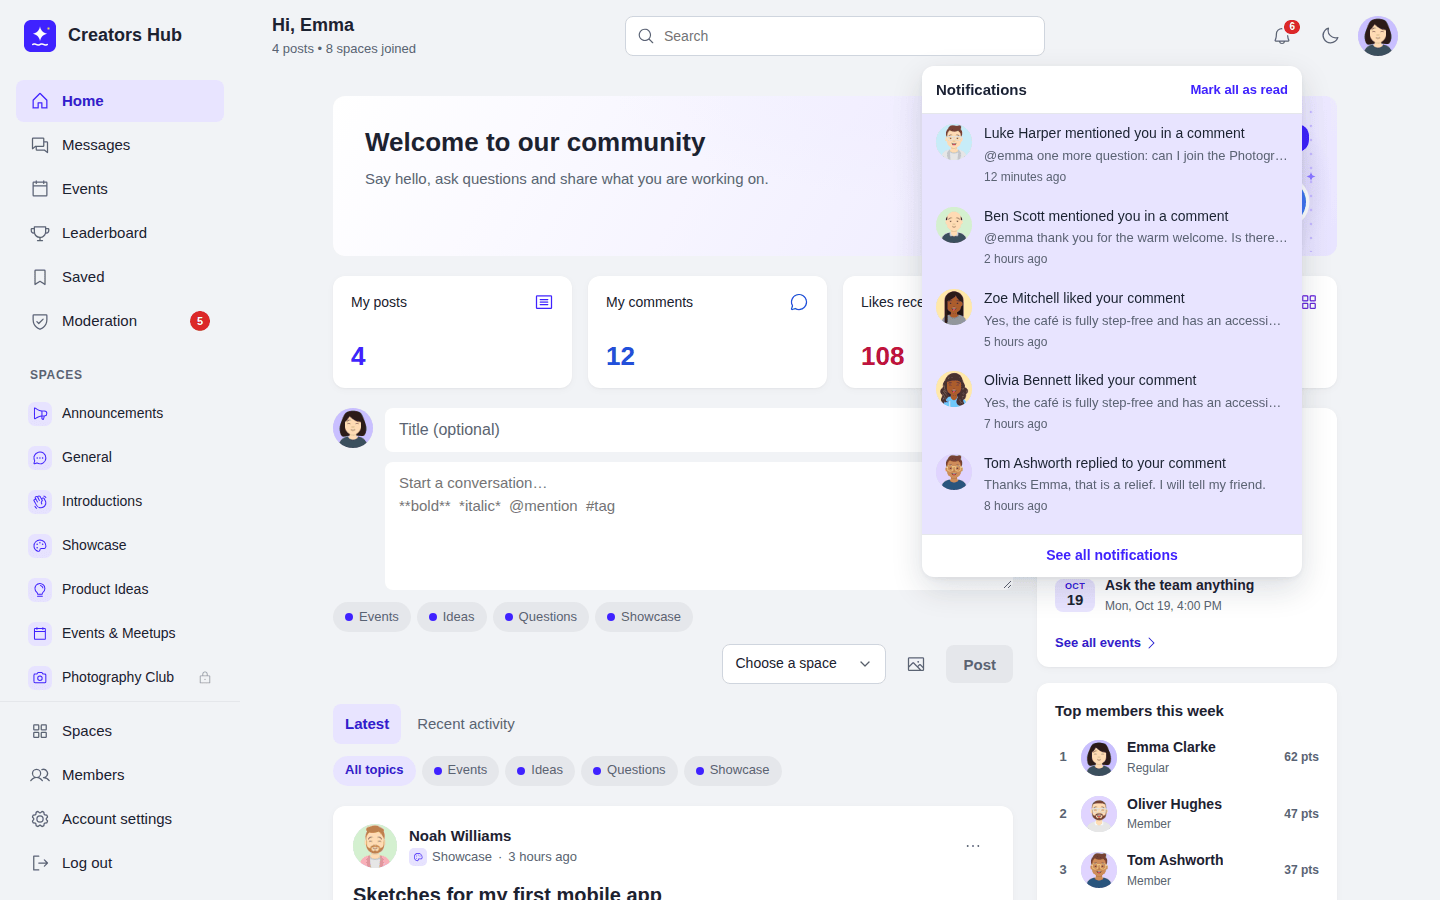Open the Product Ideas space
1440x900 pixels.
click(120, 589)
